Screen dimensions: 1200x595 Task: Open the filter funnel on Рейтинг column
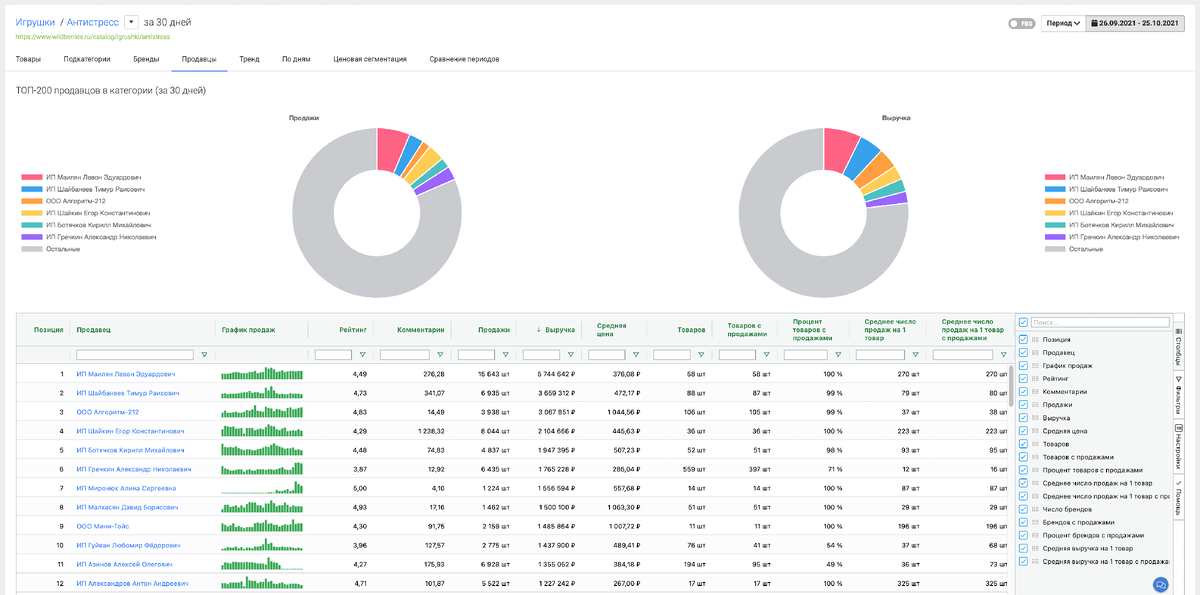362,353
